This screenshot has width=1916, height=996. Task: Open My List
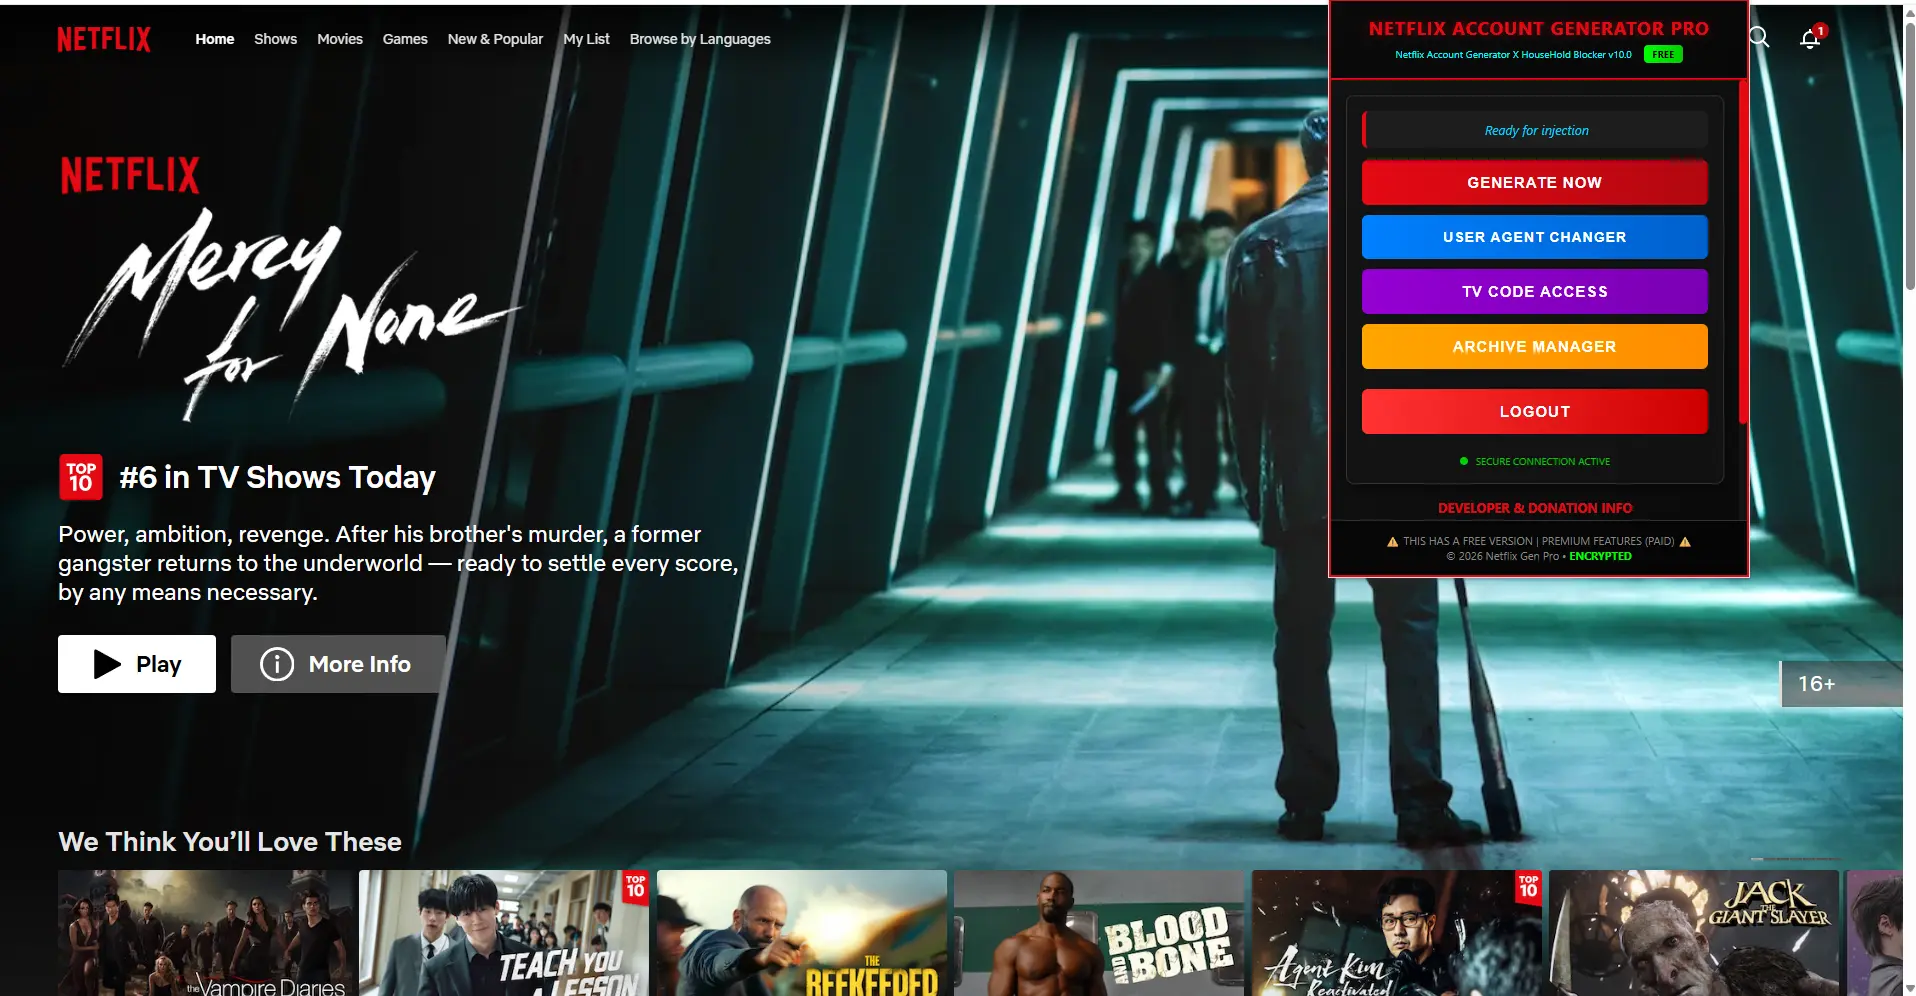tap(586, 39)
